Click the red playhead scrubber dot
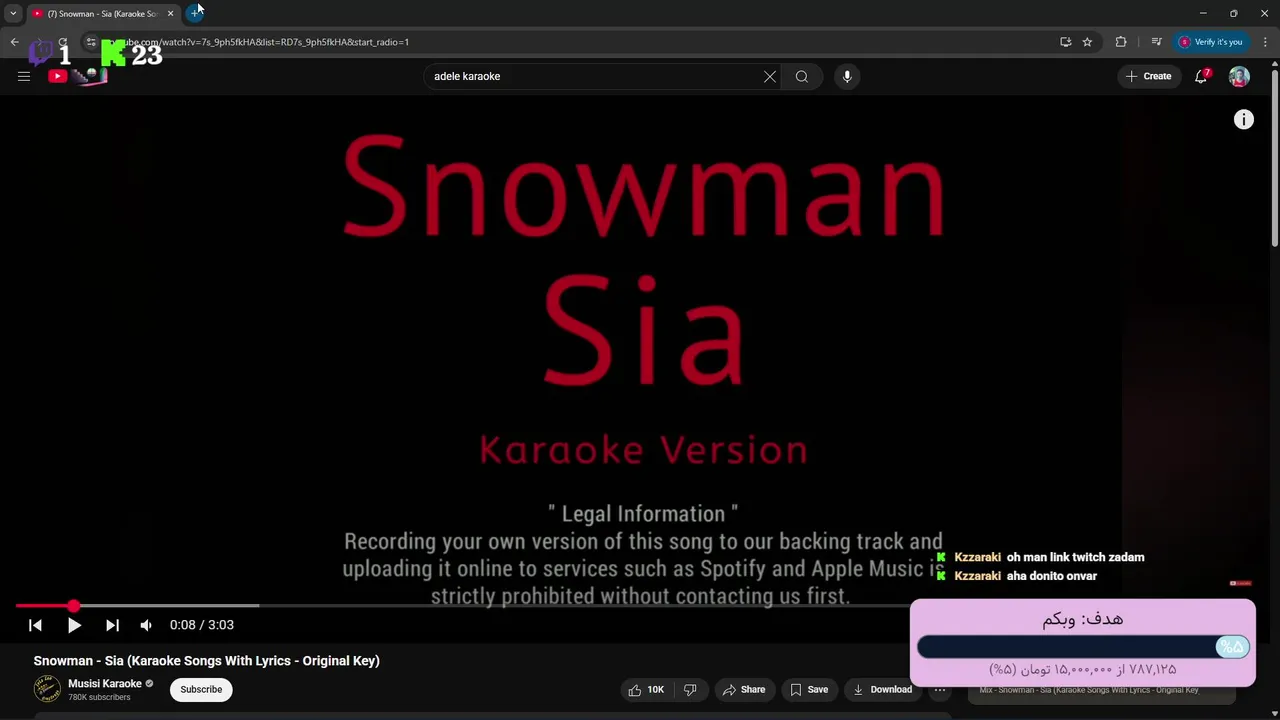Screen dimensions: 1280x720 (x=73, y=606)
